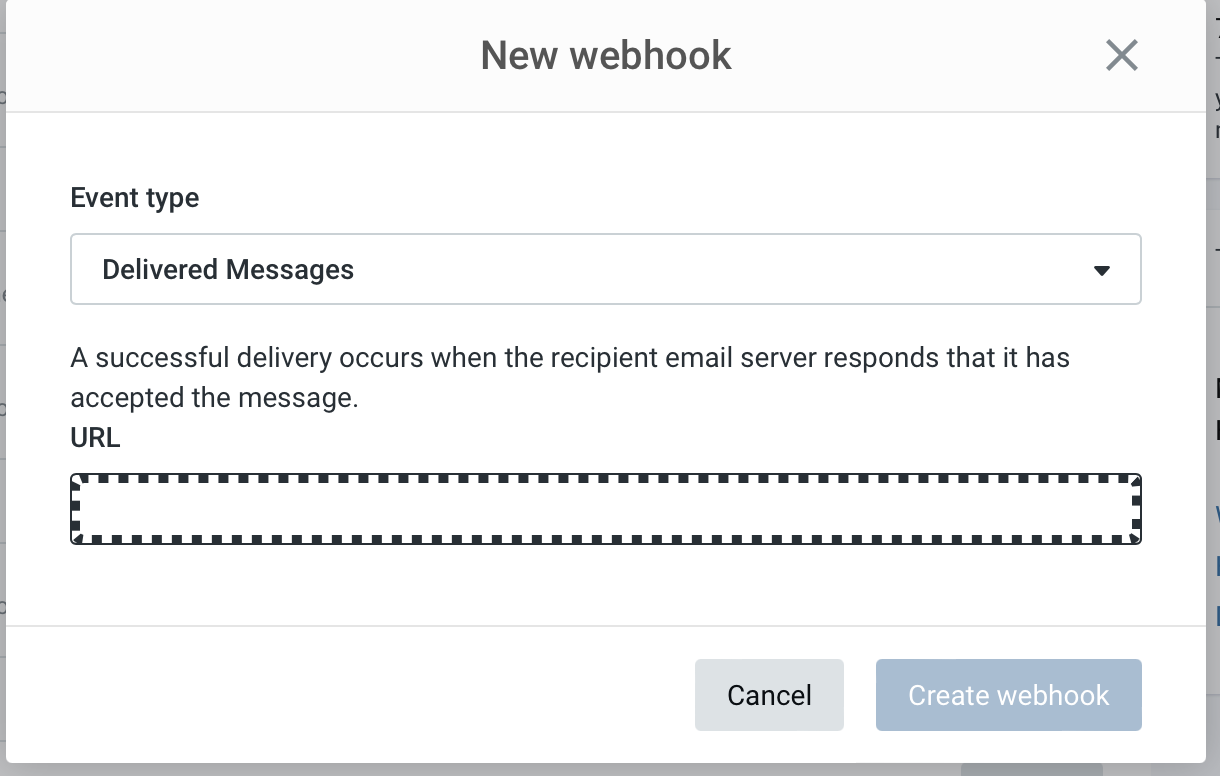Focus the URL input field
1220x776 pixels.
click(x=605, y=509)
